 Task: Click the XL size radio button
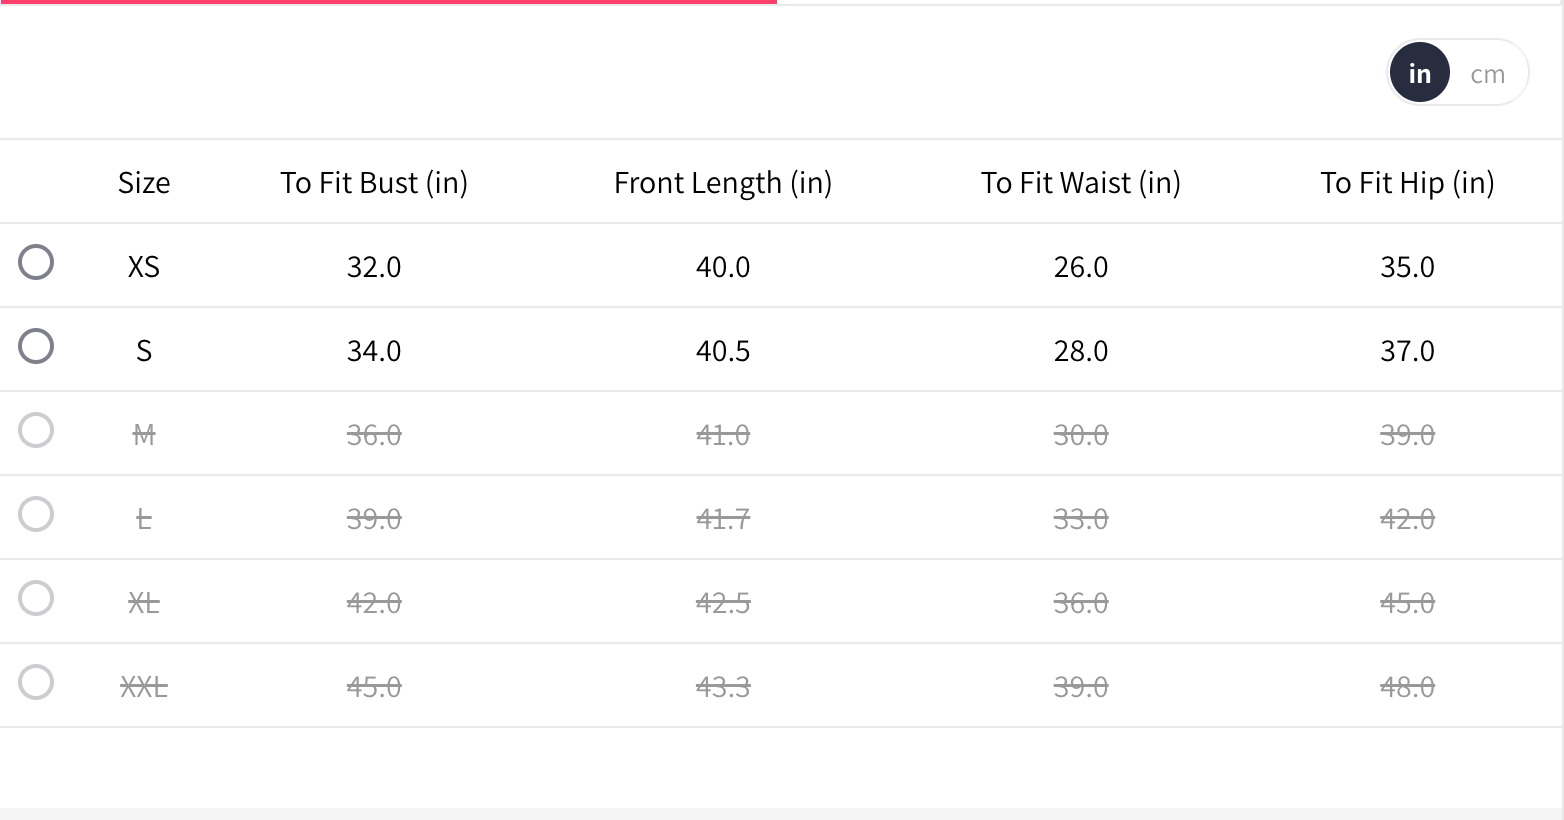click(x=36, y=598)
